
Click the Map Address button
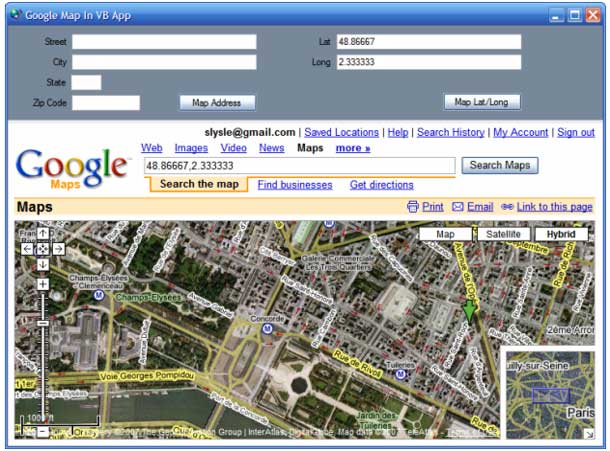pyautogui.click(x=217, y=103)
